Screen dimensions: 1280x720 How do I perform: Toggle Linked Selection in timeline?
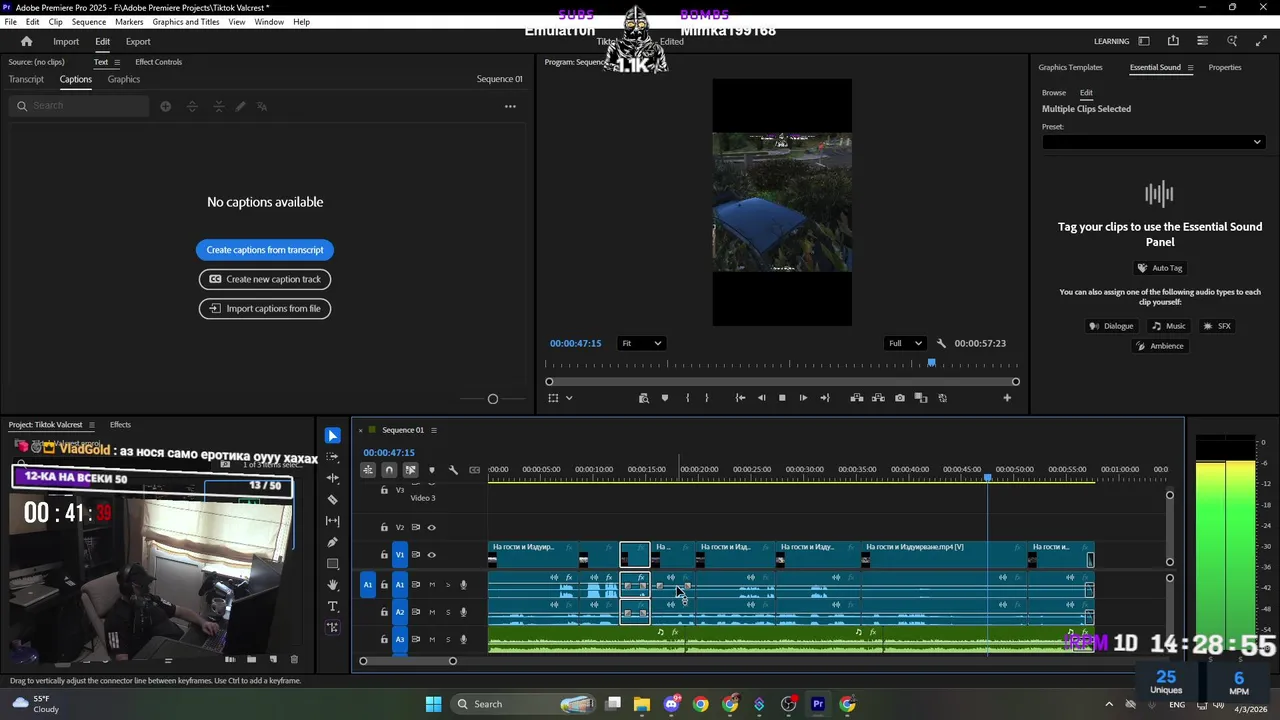[x=410, y=470]
